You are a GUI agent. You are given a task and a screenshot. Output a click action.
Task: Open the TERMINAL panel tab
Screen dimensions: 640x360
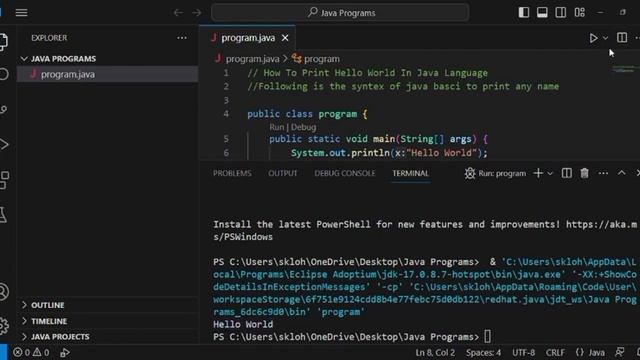pos(411,173)
